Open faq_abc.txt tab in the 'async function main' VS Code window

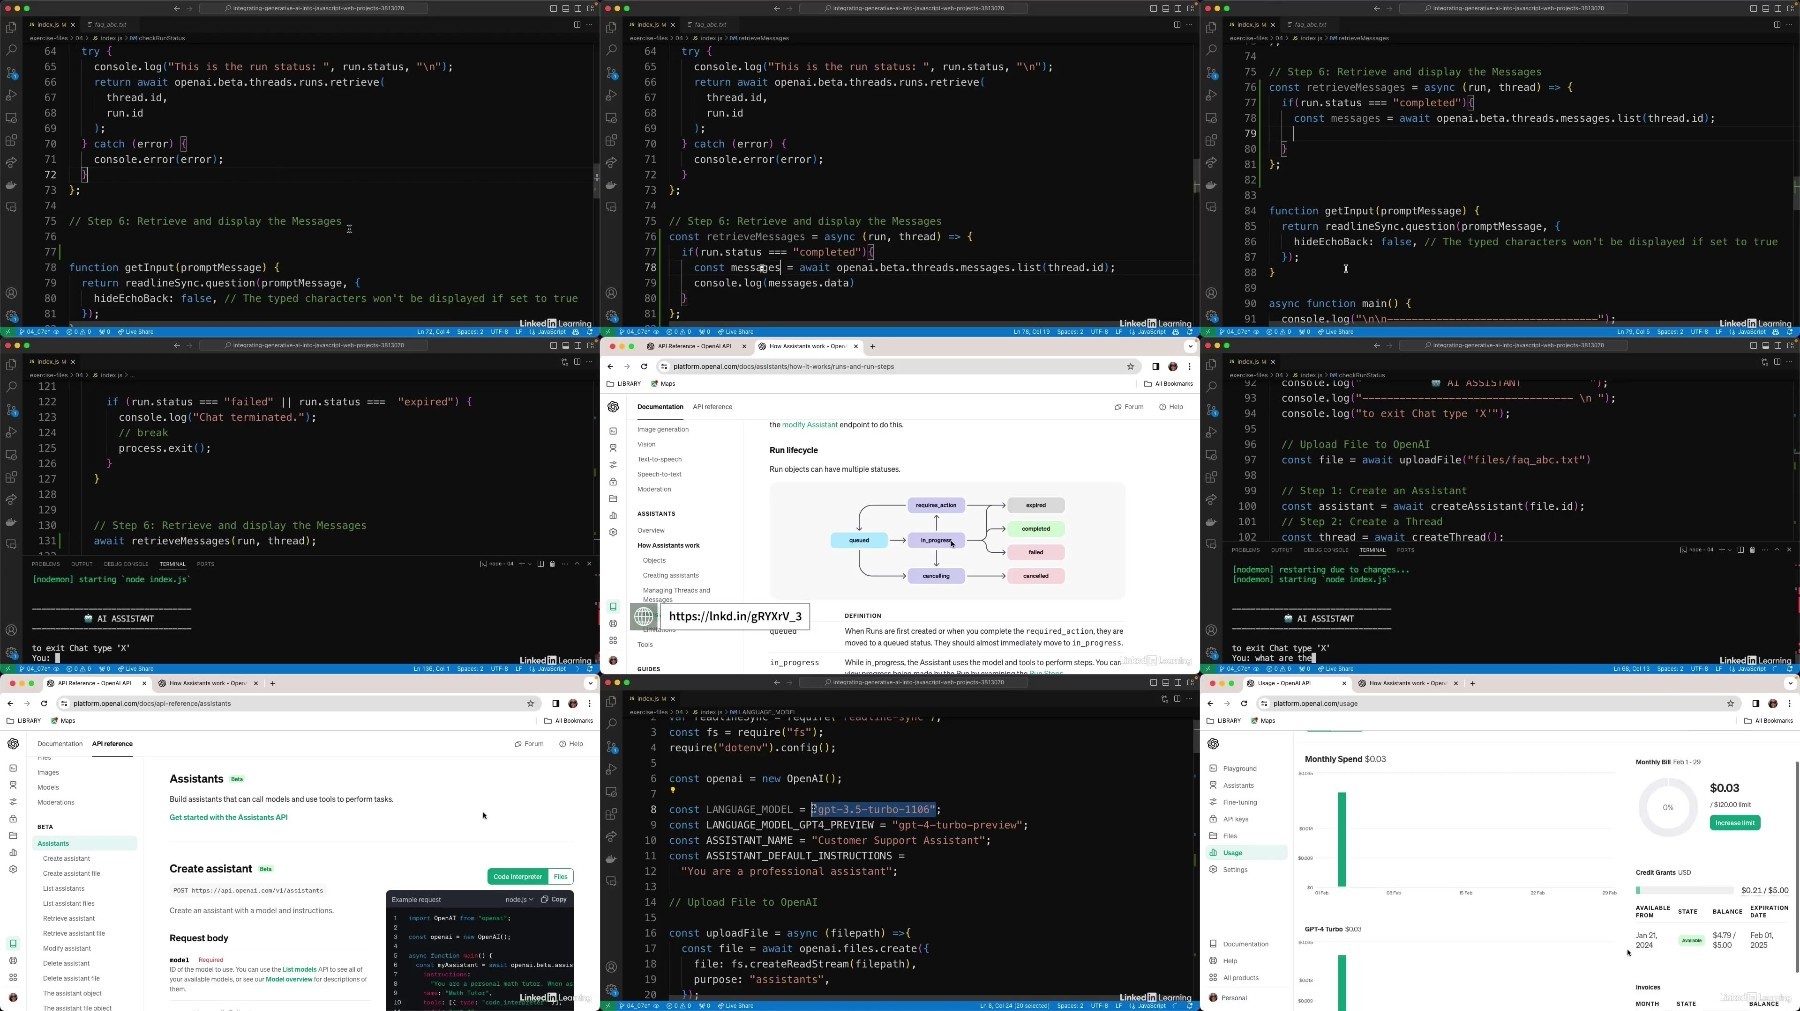pyautogui.click(x=1309, y=25)
